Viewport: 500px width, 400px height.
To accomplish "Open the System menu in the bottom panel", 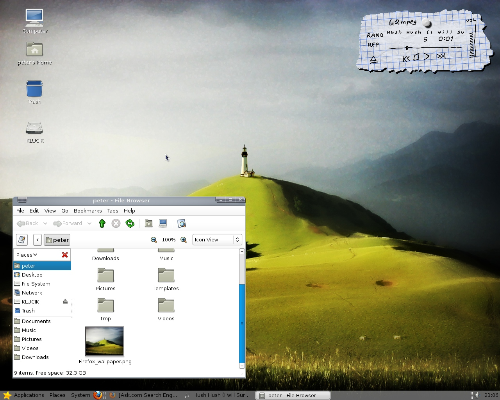I will point(80,395).
